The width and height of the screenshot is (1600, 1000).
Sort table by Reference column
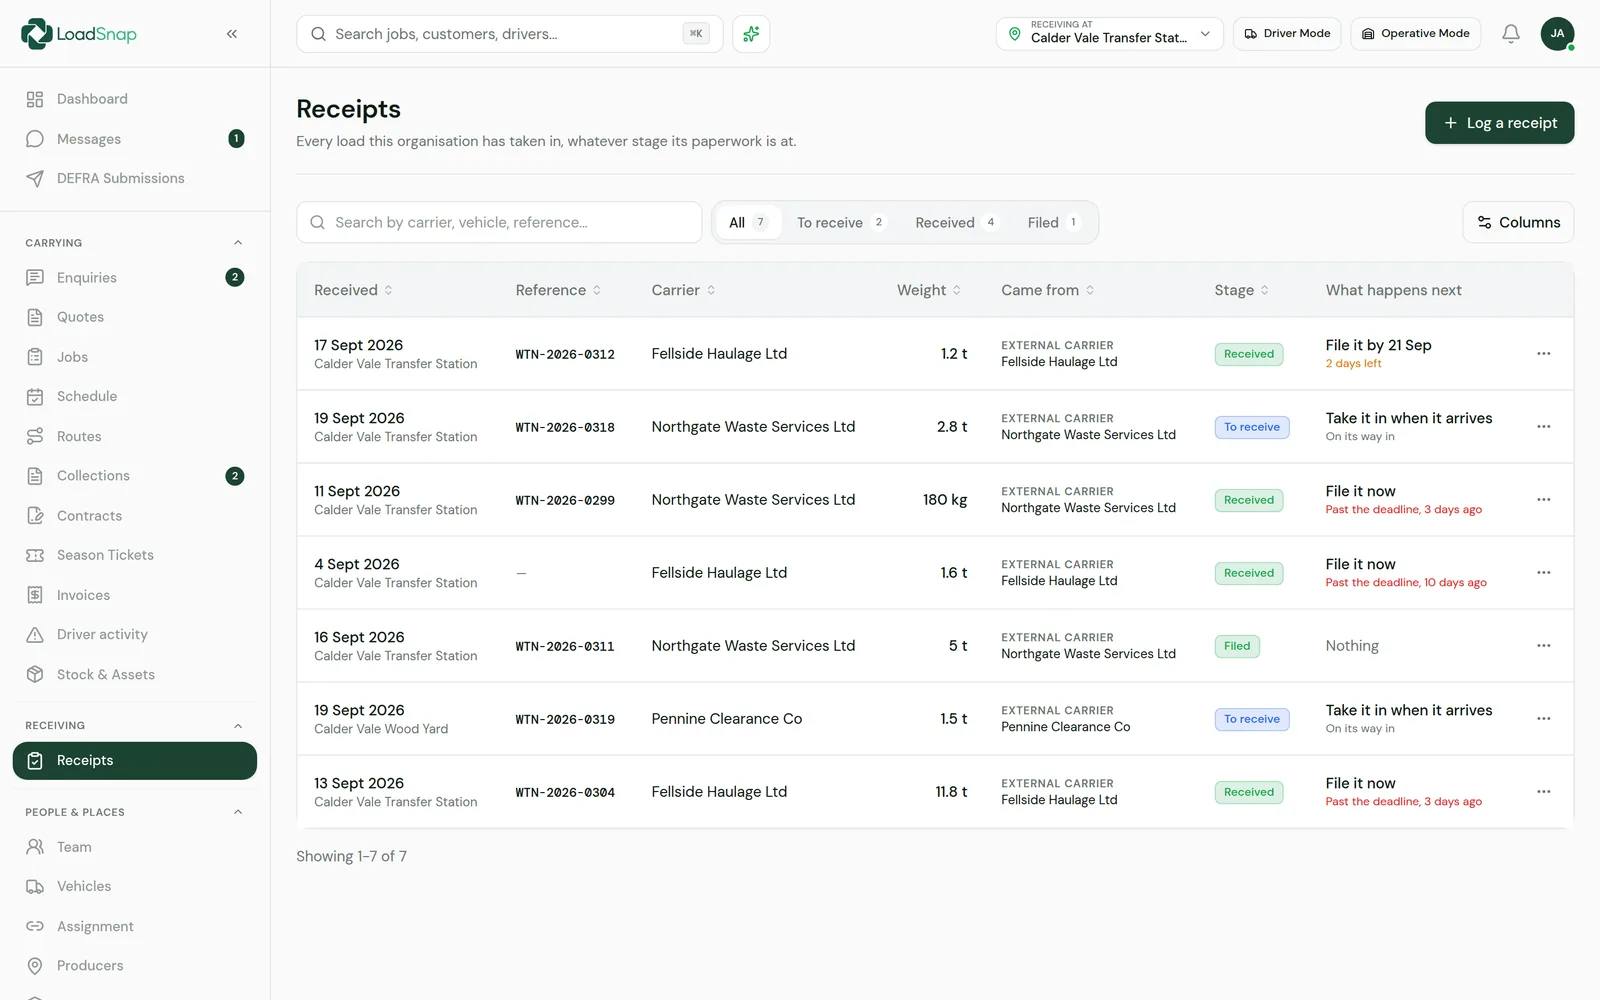coord(558,290)
